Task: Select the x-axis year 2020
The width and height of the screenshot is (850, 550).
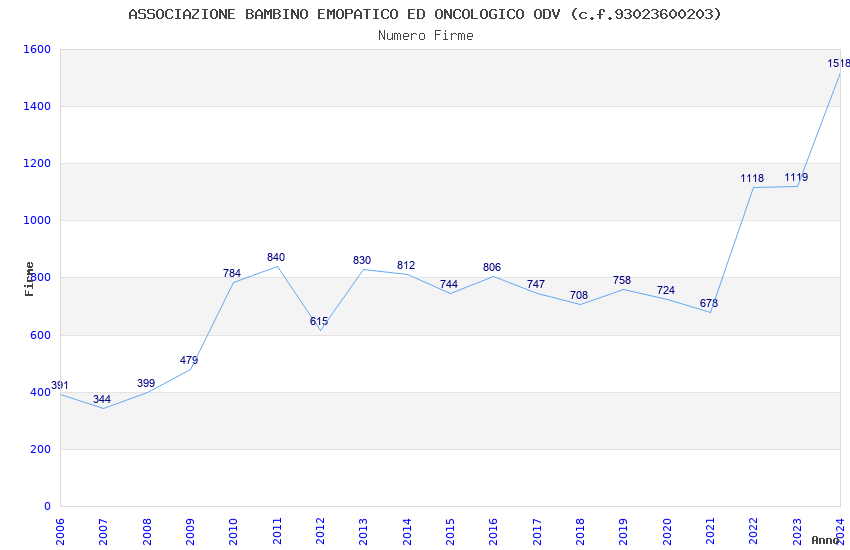Action: tap(667, 532)
